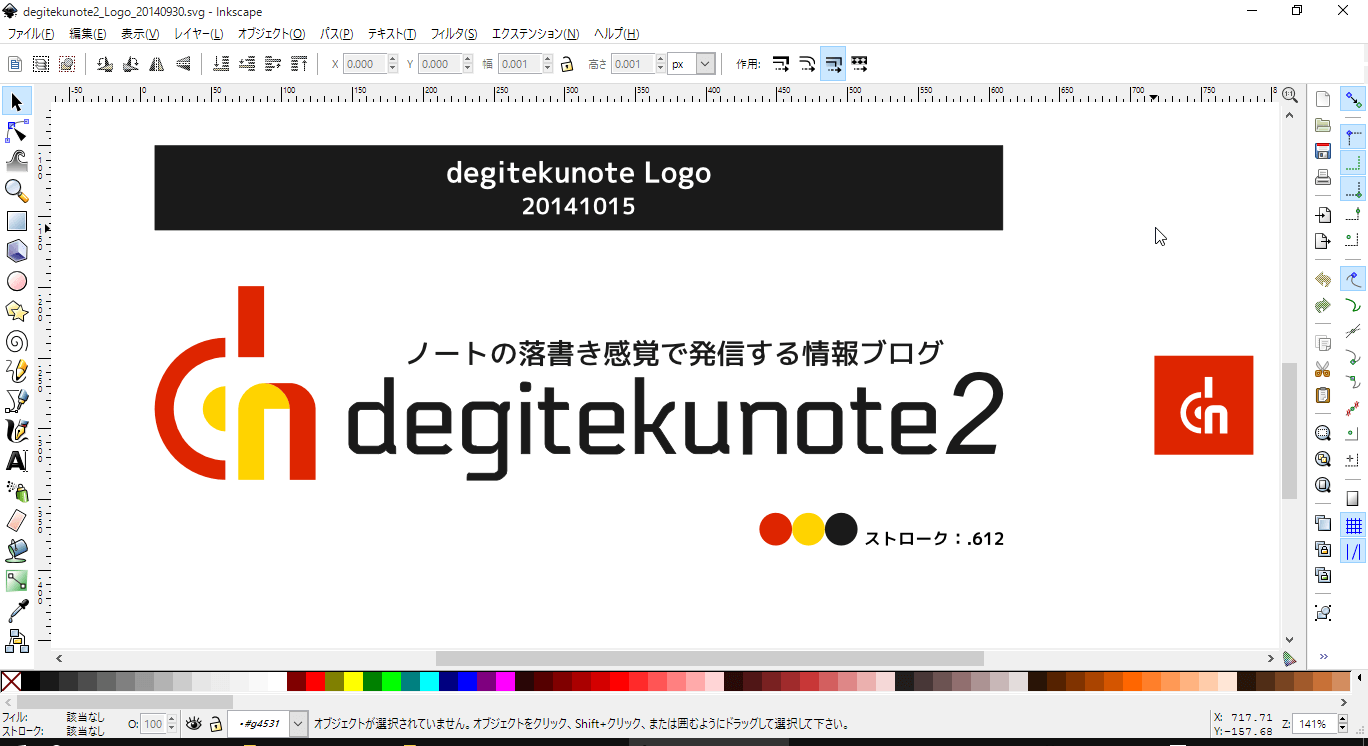Click Rotate 90 degrees clockwise icon

tap(131, 64)
